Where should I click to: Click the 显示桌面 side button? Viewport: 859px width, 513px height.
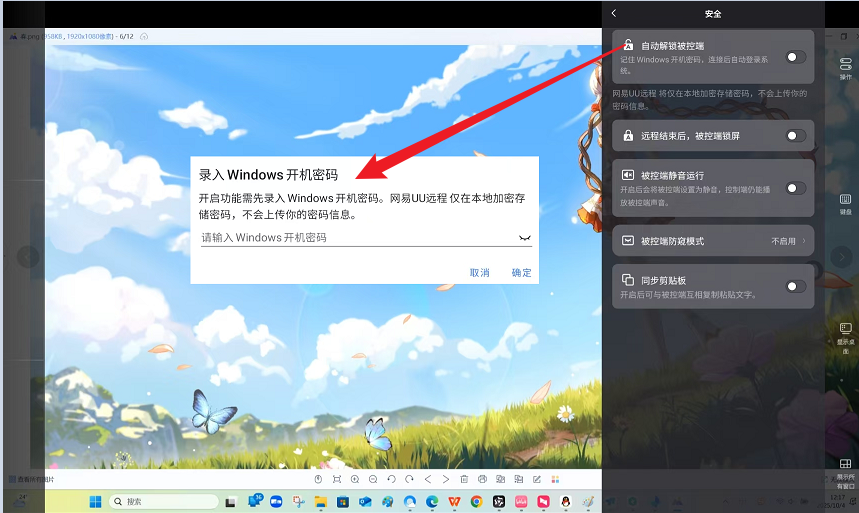click(x=845, y=337)
